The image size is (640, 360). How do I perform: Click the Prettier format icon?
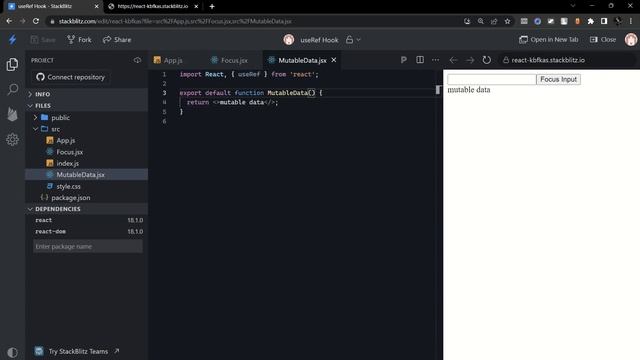(403, 60)
